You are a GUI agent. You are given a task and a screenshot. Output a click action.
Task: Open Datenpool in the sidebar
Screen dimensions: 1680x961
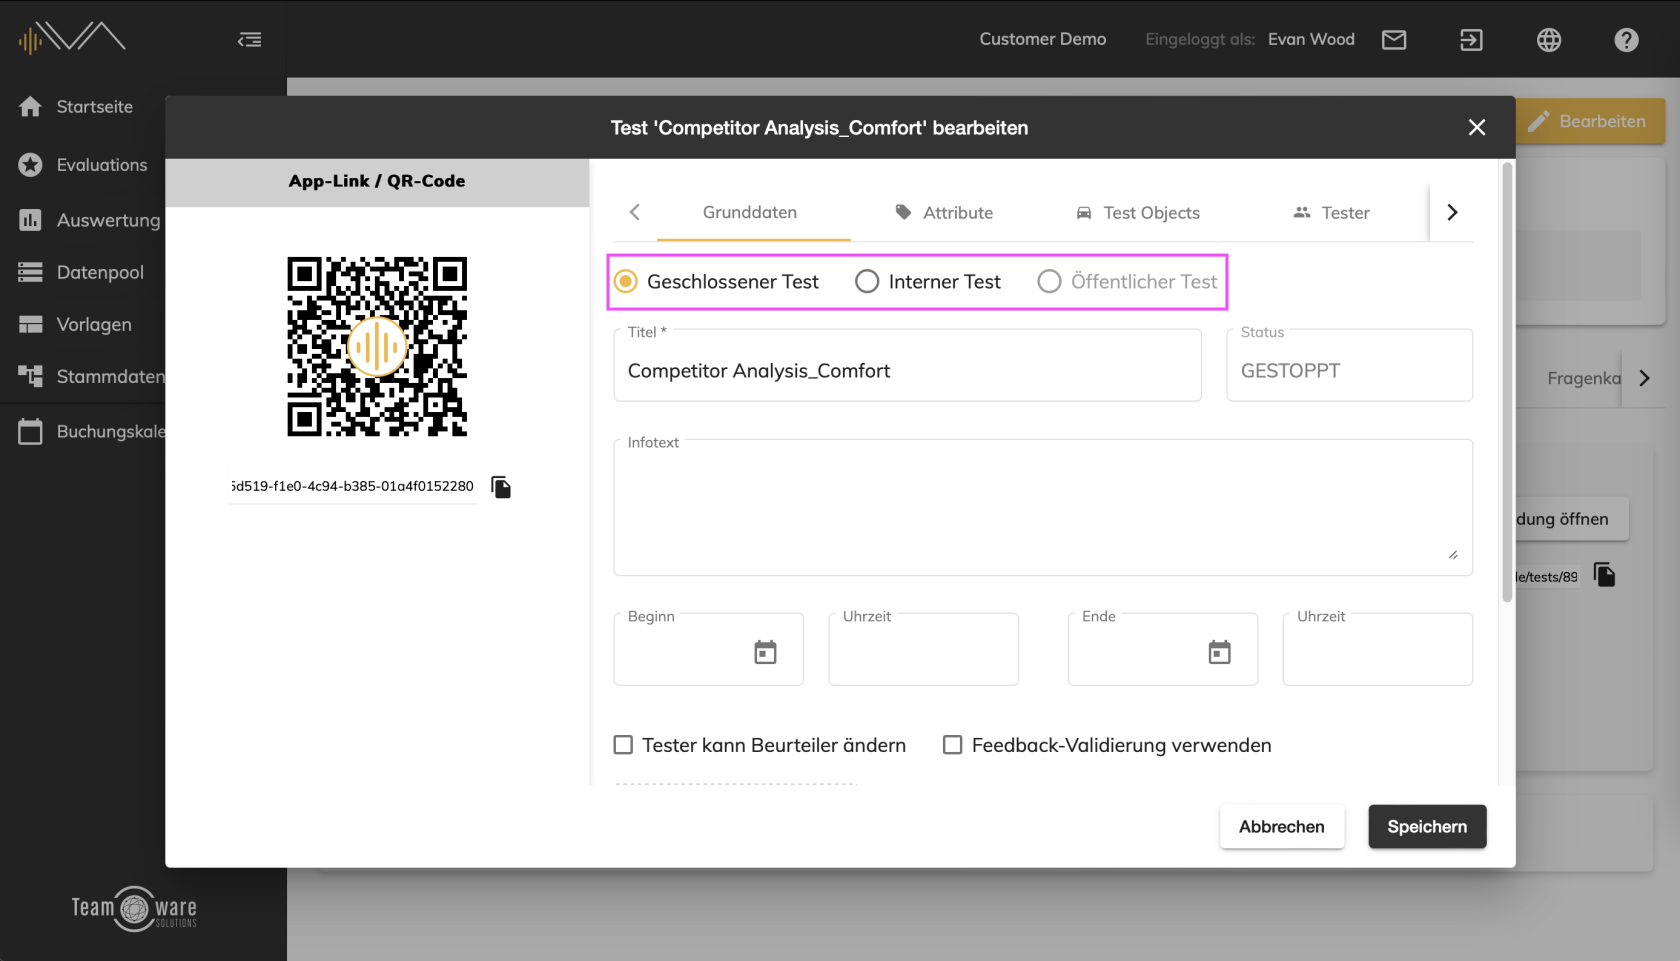pos(100,272)
